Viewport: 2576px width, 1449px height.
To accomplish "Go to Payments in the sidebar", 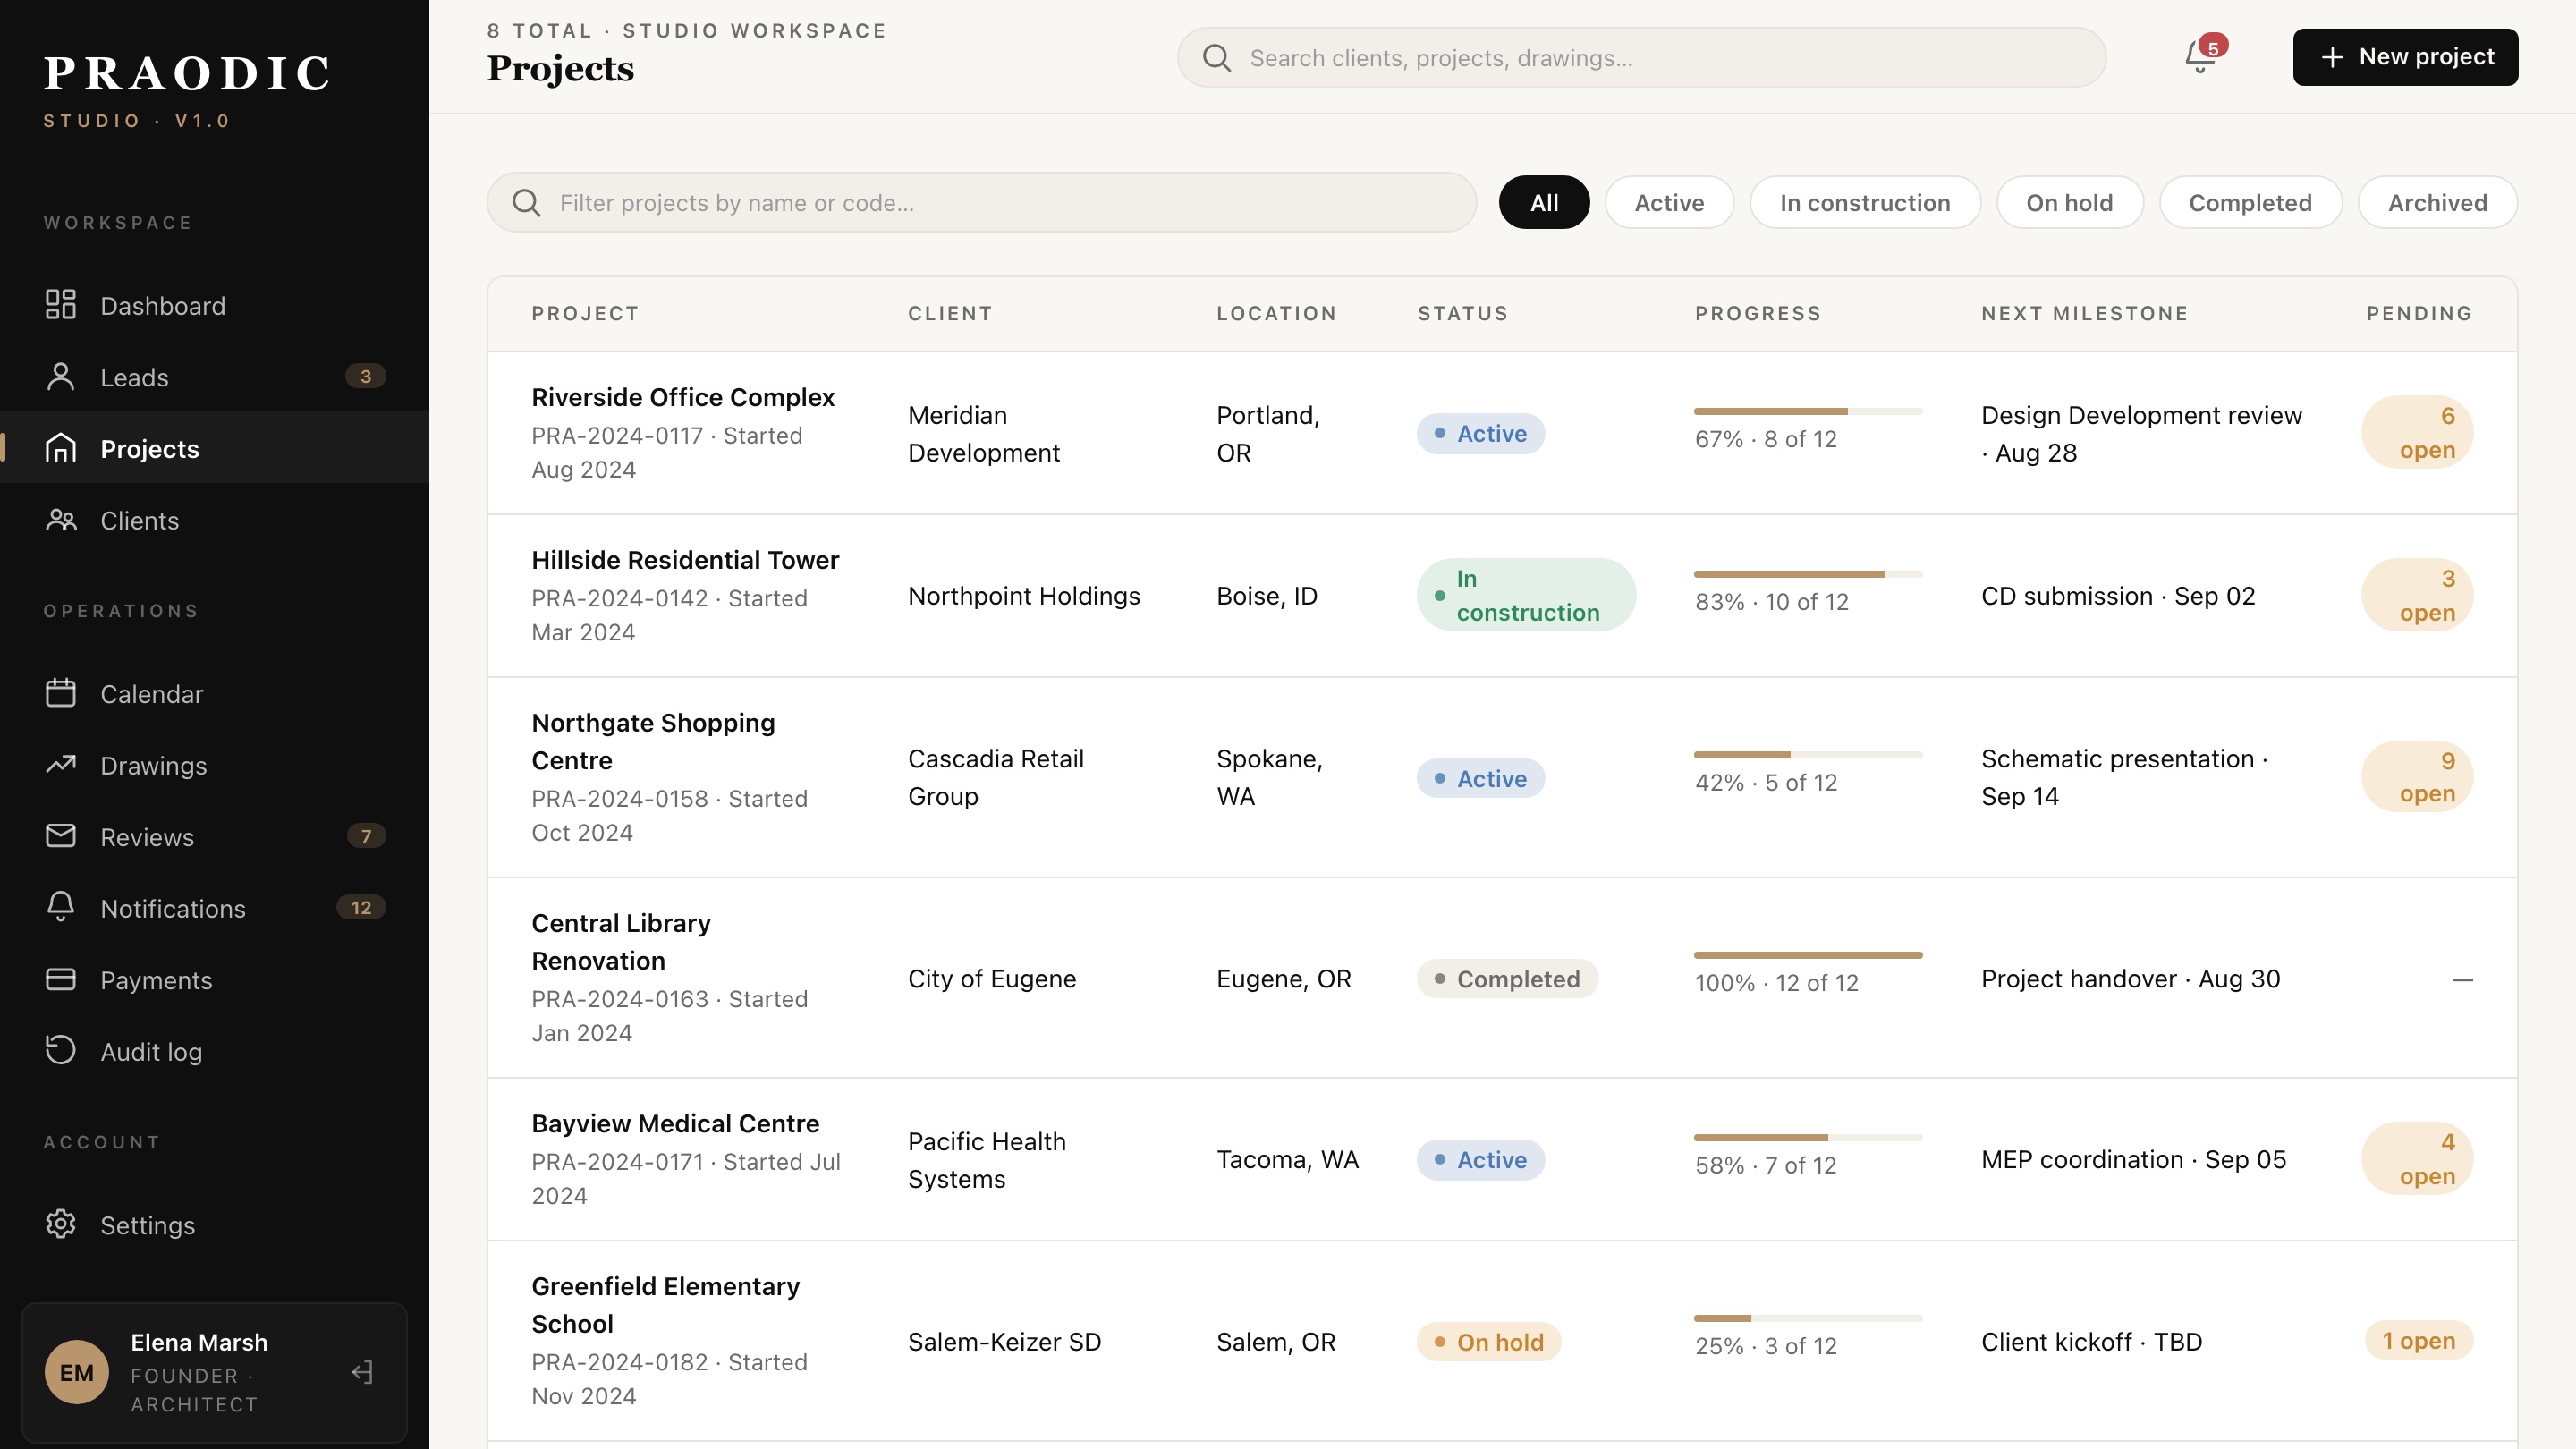I will click(214, 980).
